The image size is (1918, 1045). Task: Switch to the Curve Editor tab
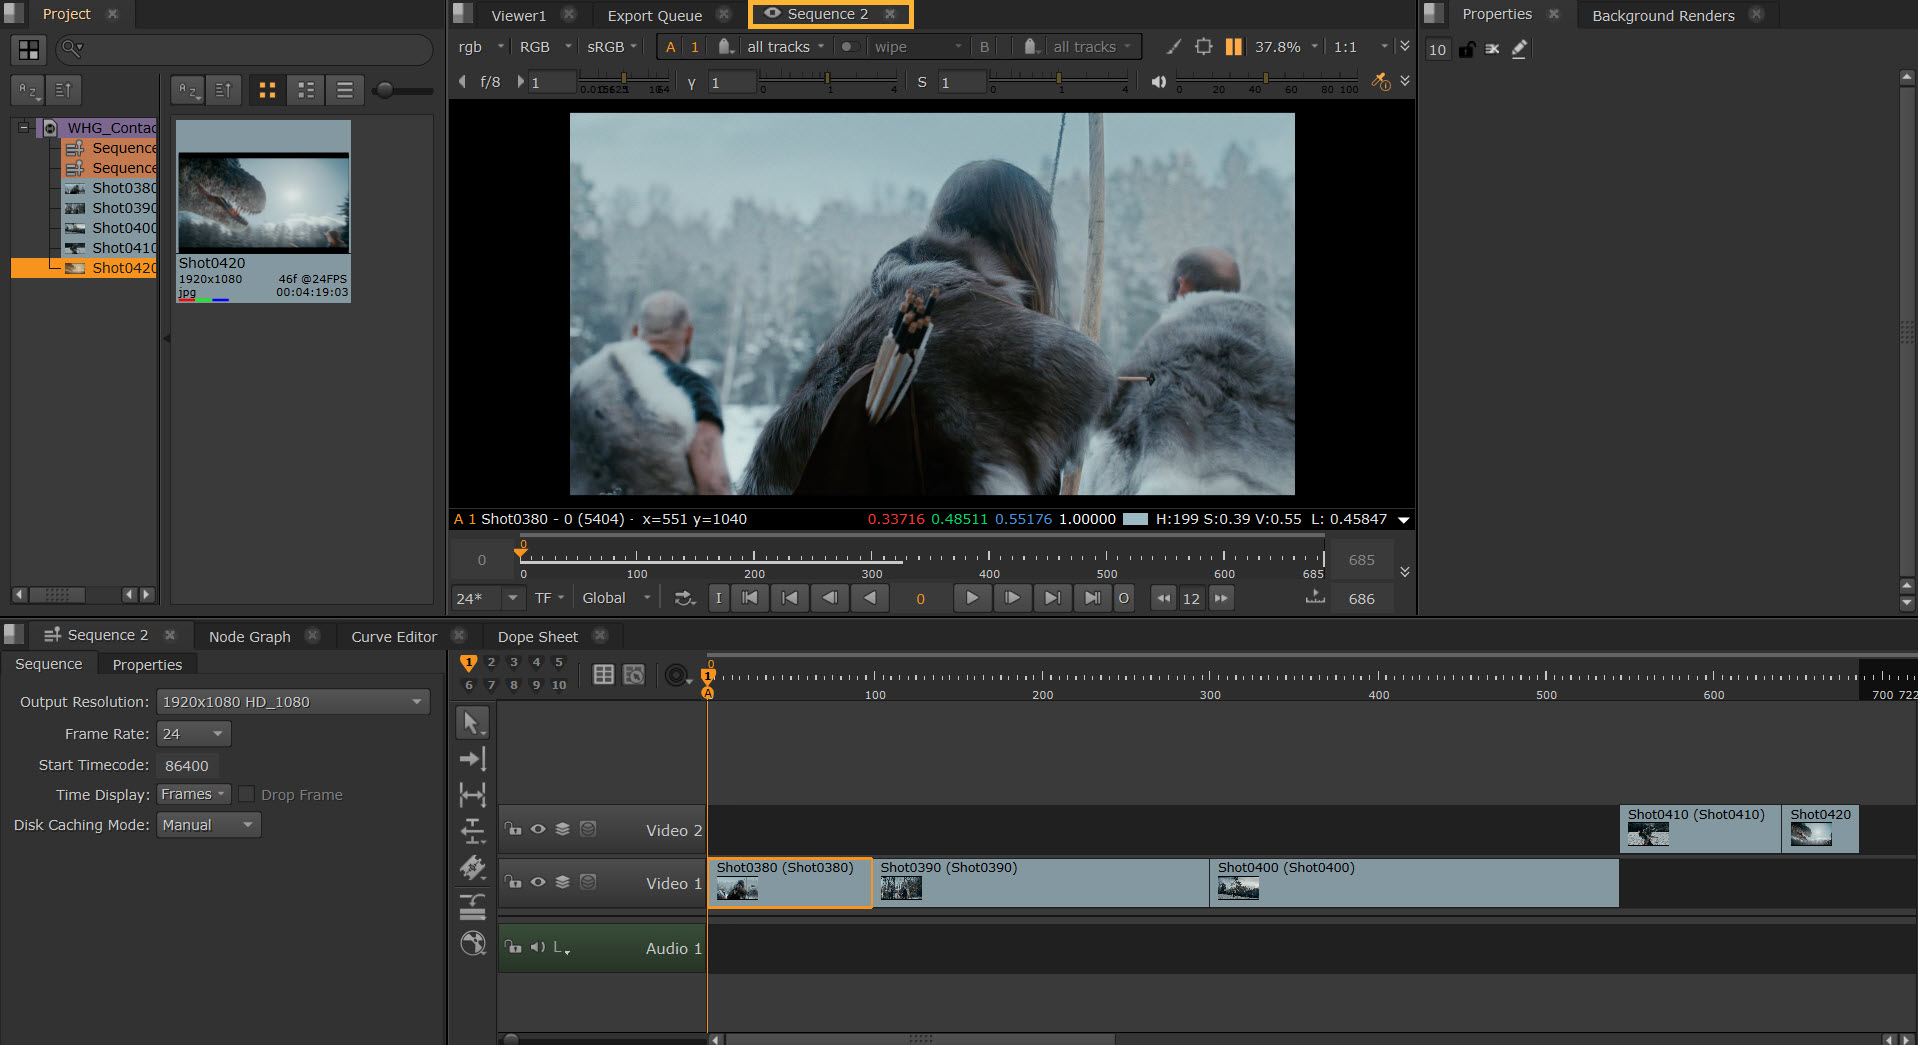394,637
